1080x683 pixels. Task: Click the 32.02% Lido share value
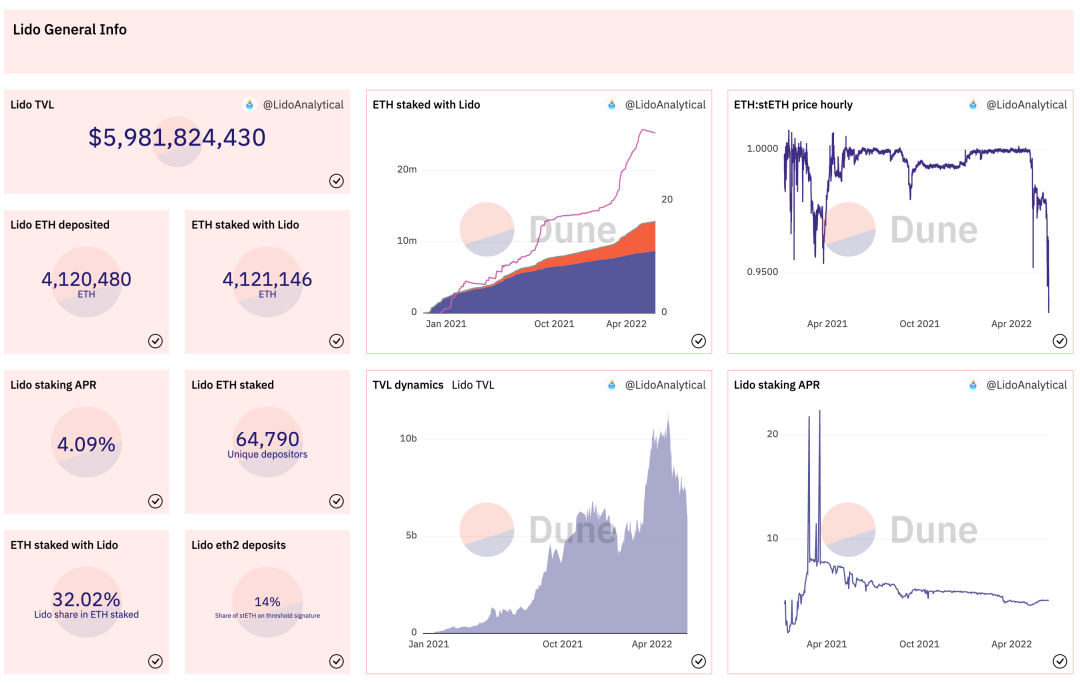point(86,599)
